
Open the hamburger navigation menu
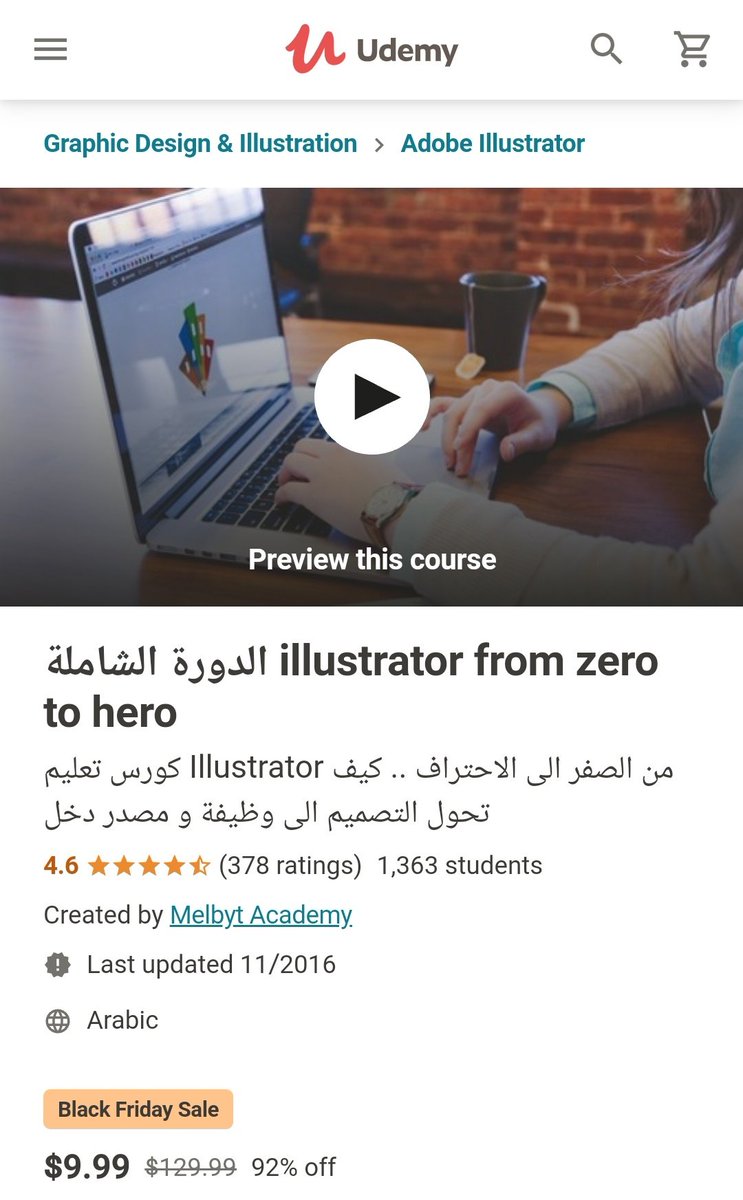tap(50, 49)
